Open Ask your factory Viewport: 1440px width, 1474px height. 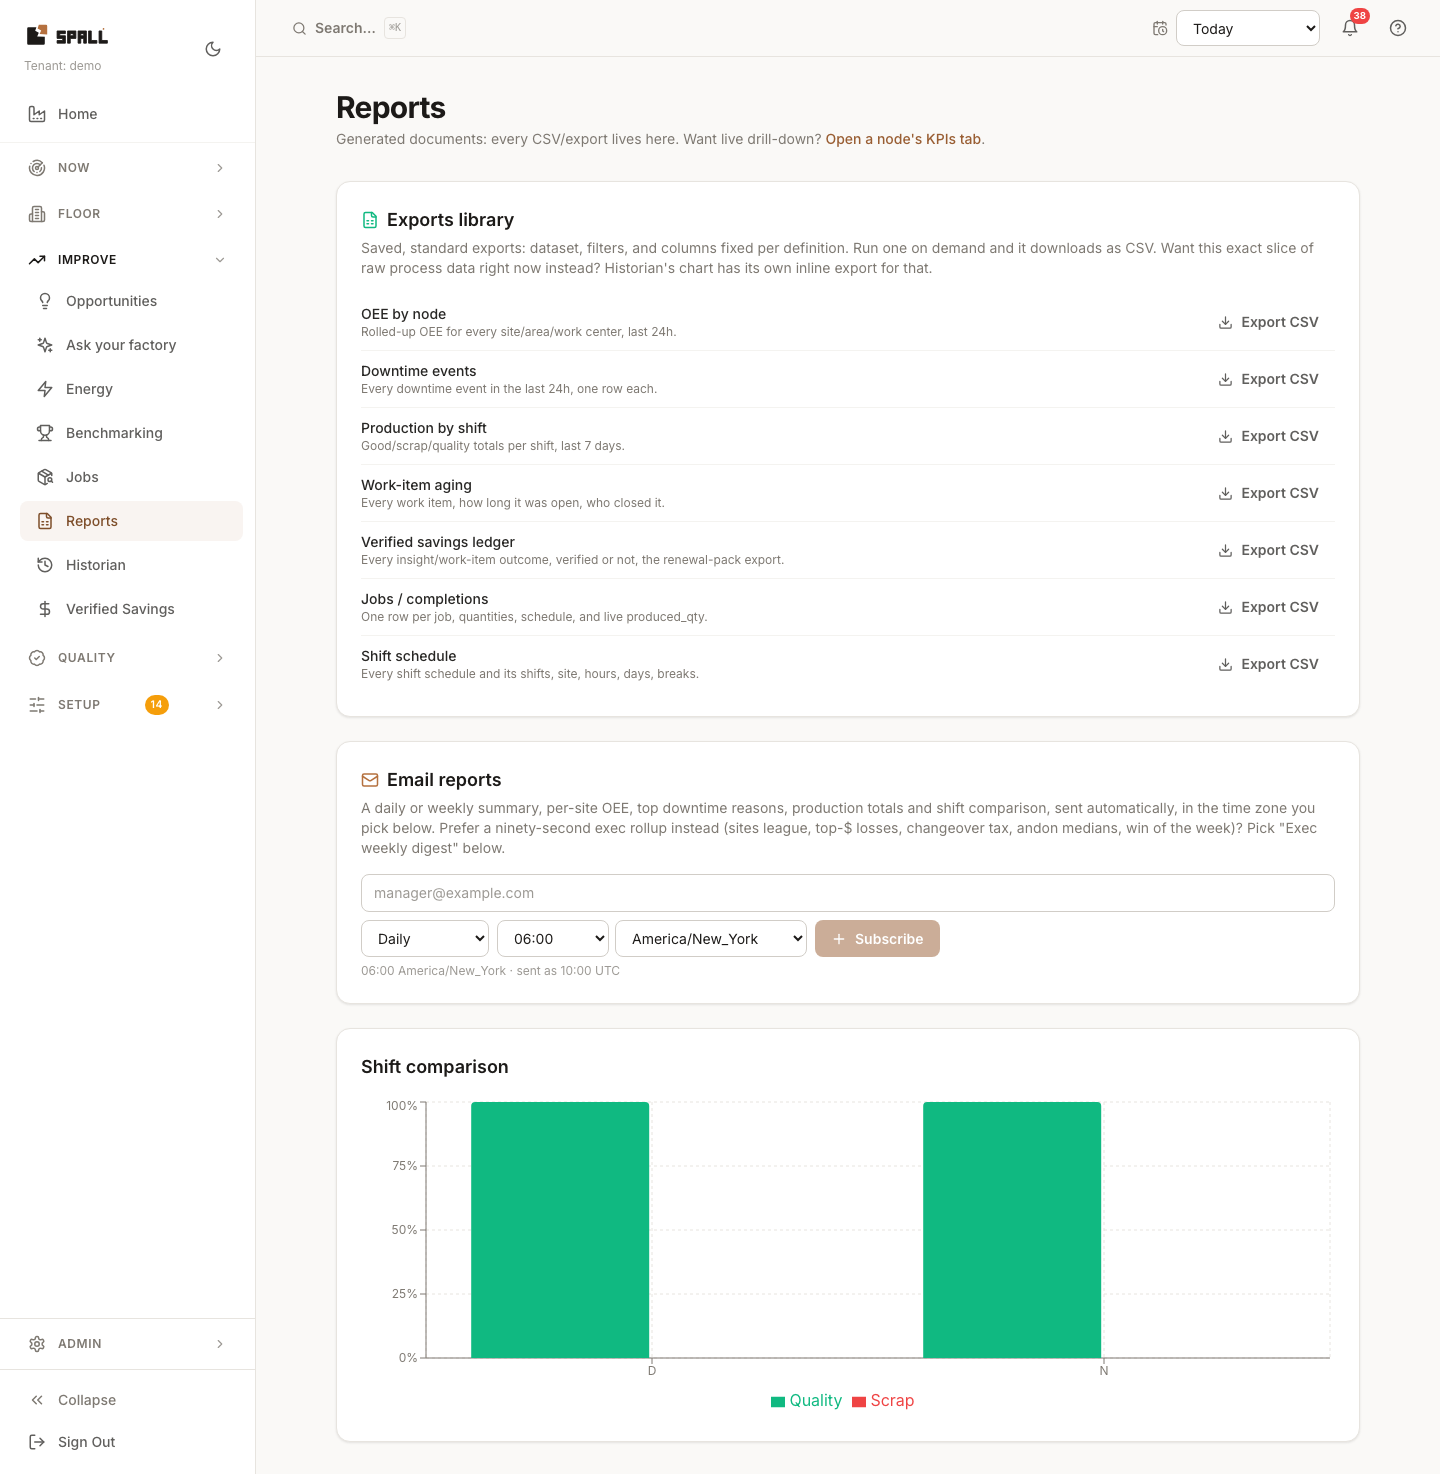(131, 345)
